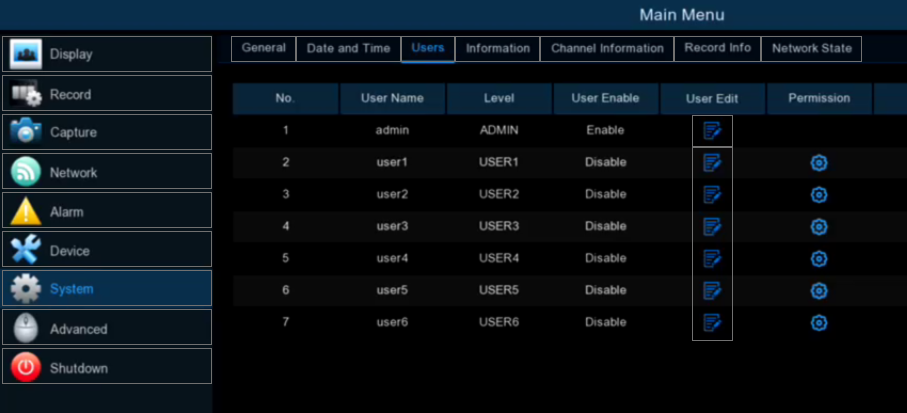This screenshot has width=907, height=413.
Task: Open permission settings gear for user5
Action: click(x=819, y=291)
